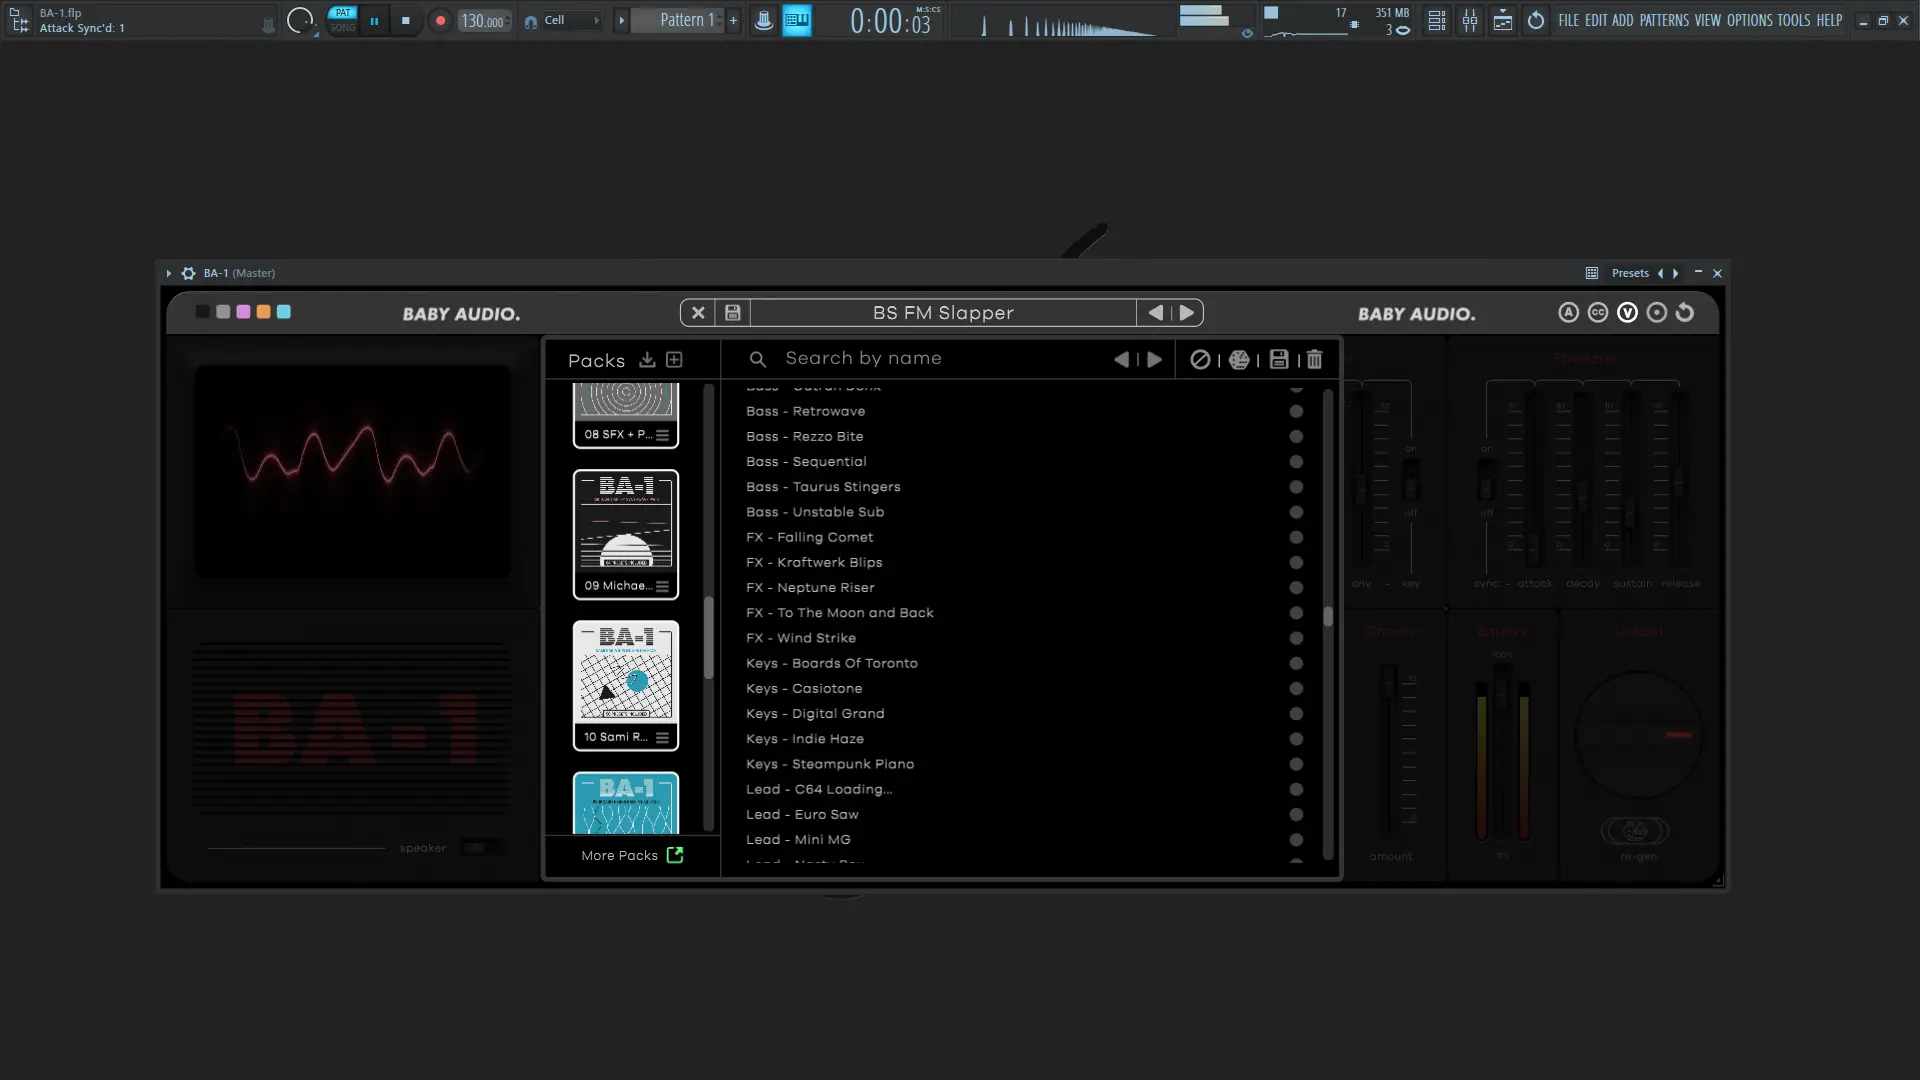Click the reset arrow icon in the plugin header
Screen dimensions: 1920x1080
(x=1685, y=313)
